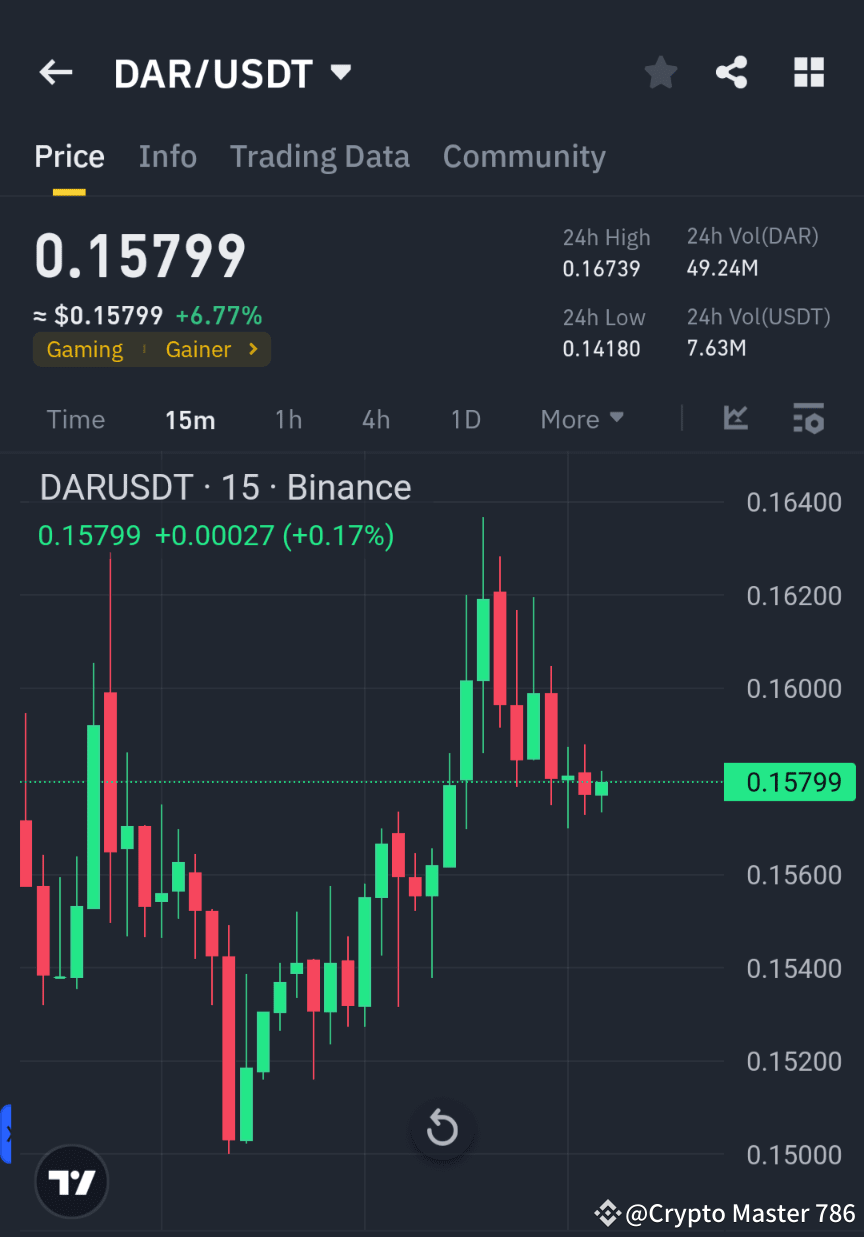This screenshot has height=1237, width=864.
Task: Expand the More timeframe options
Action: coord(582,419)
